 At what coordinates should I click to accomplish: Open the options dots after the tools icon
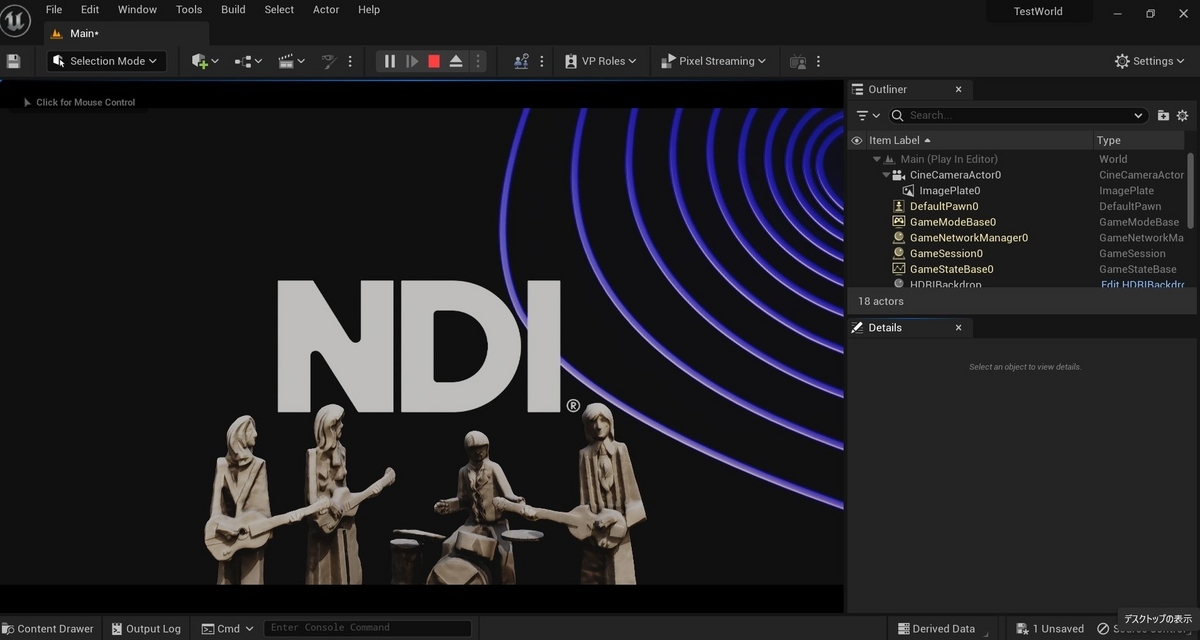[x=350, y=61]
